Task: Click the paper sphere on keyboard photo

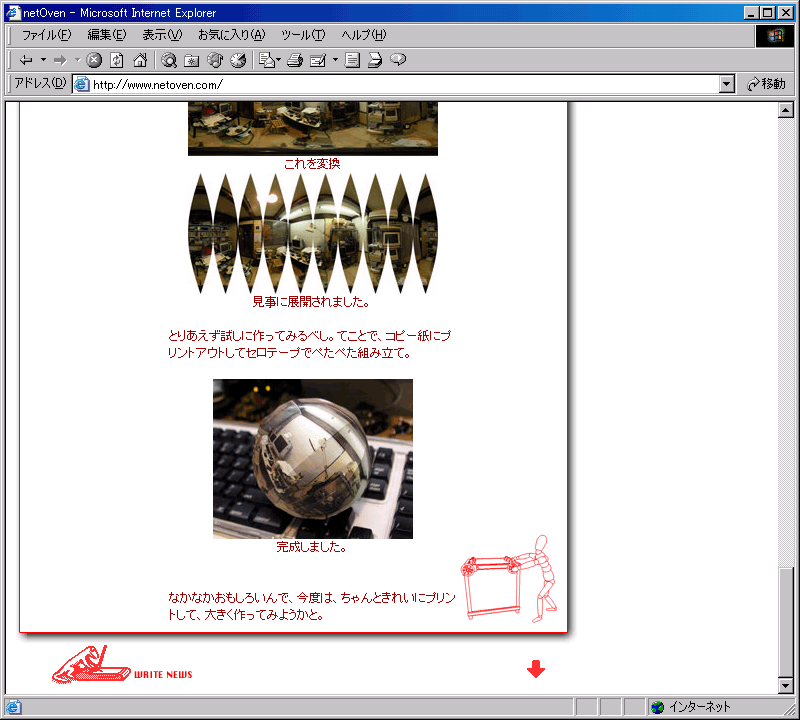Action: coord(313,459)
